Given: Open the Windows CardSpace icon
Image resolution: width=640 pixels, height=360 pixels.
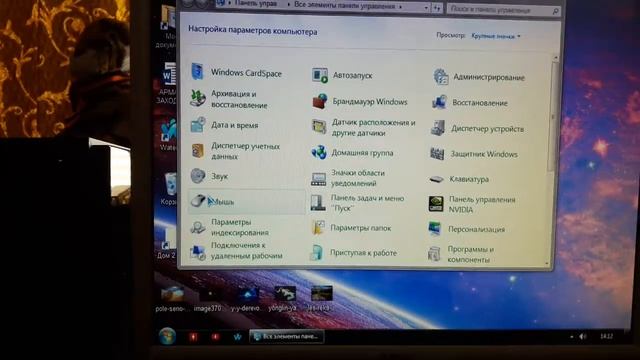Looking at the screenshot, I should [198, 72].
